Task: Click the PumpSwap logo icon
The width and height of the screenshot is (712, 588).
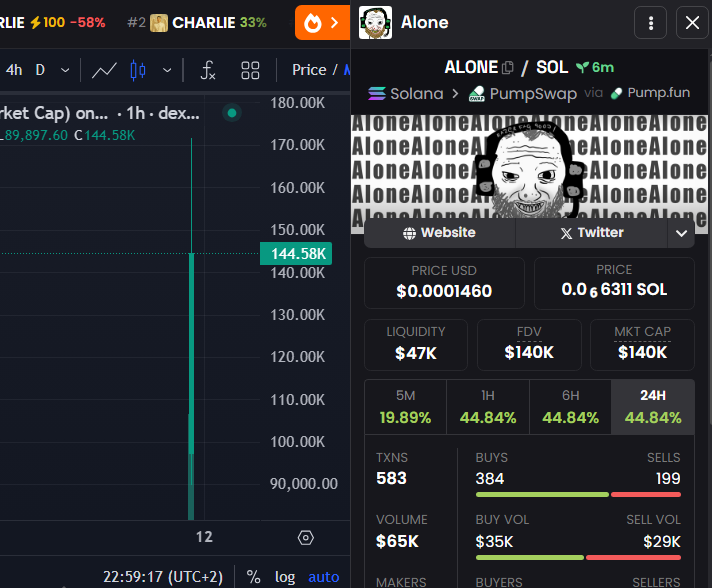Action: pos(477,94)
